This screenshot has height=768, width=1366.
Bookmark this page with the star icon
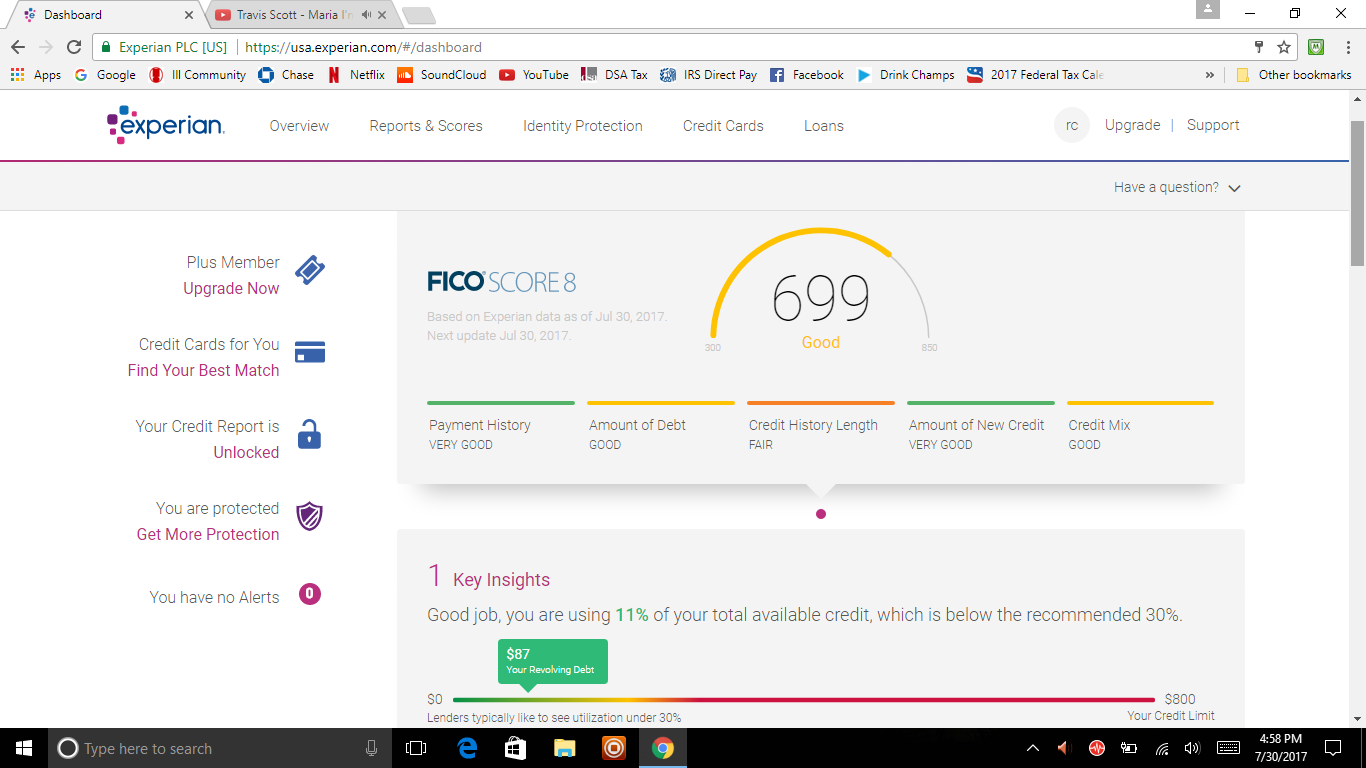point(1284,47)
